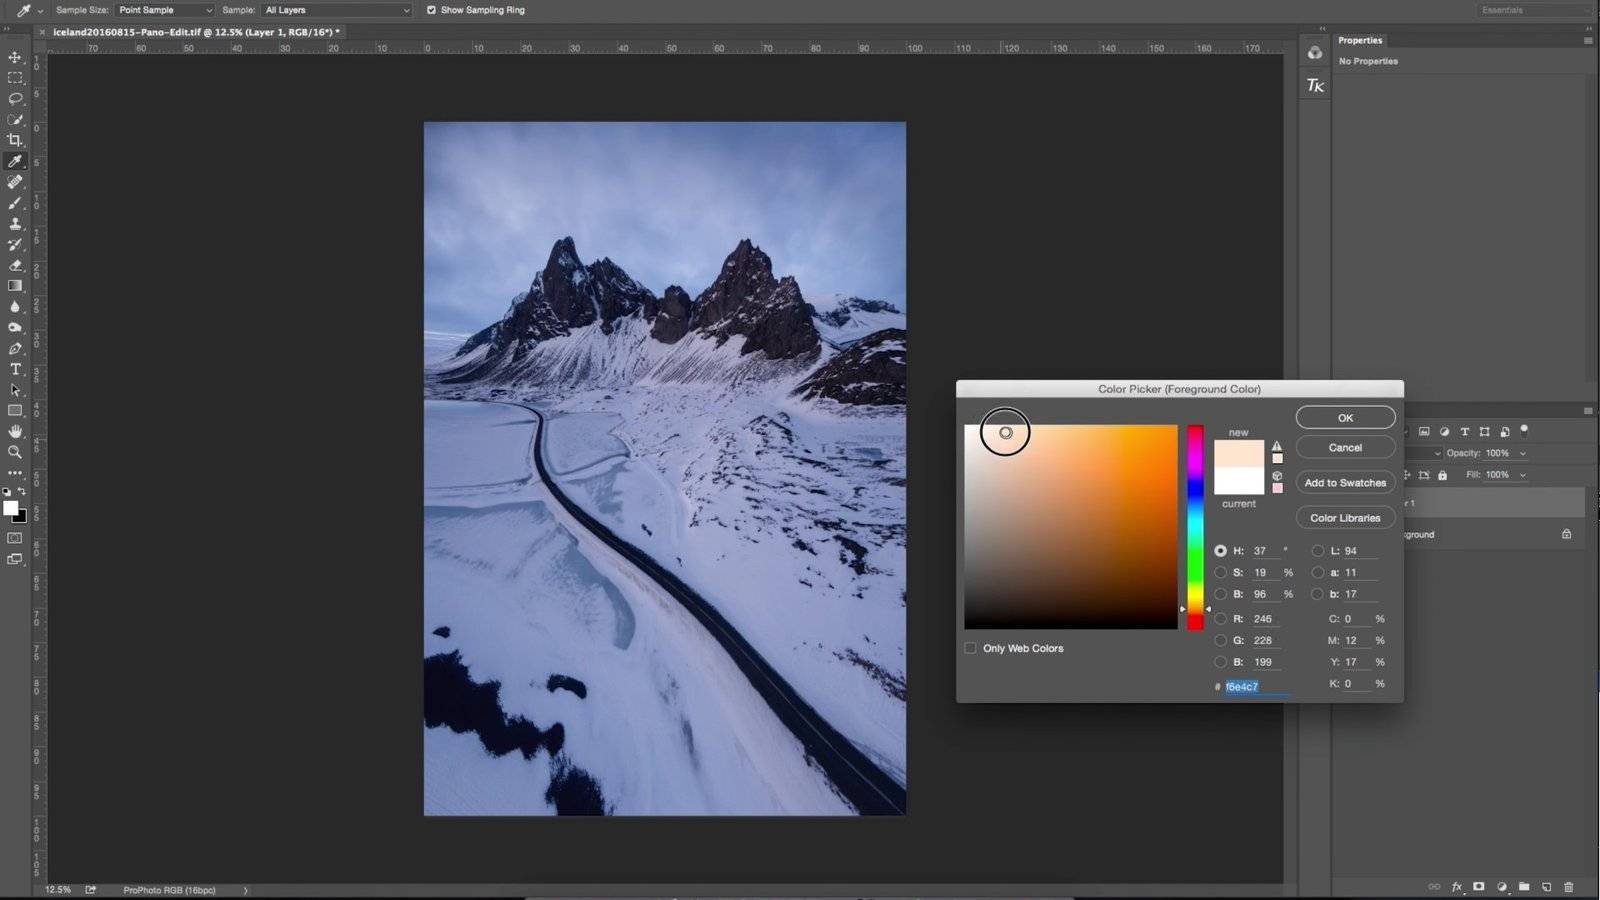
Task: Activate the Zoom tool in toolbar
Action: 15,452
